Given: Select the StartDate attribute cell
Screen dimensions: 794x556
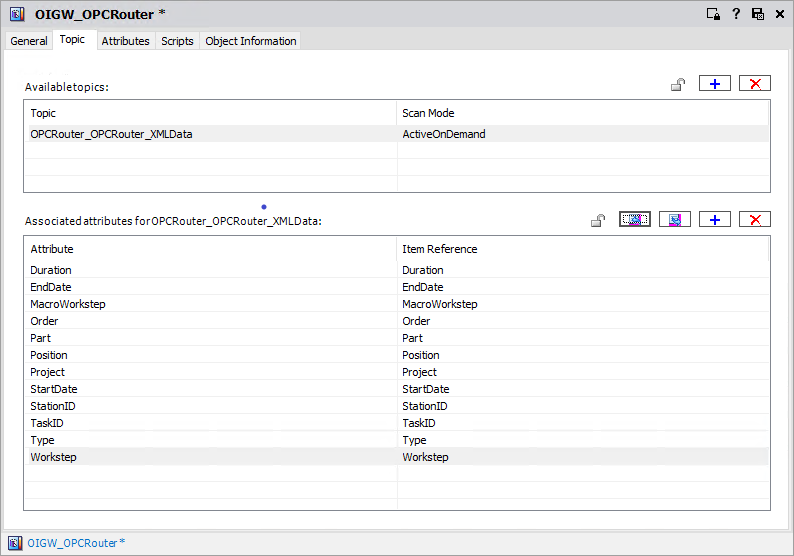Looking at the screenshot, I should click(211, 389).
